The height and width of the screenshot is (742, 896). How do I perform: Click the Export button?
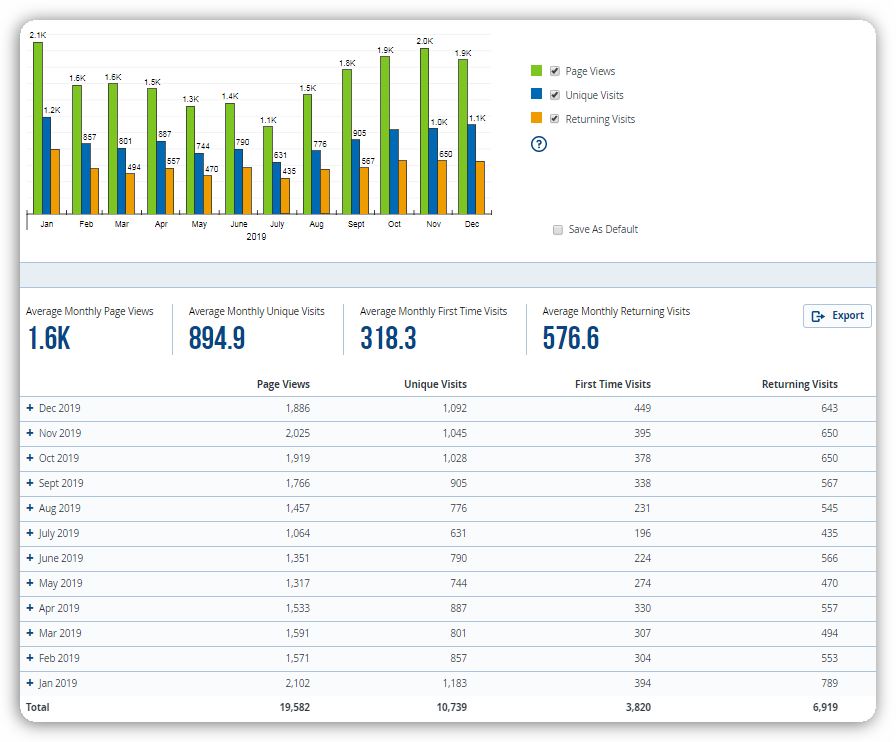(837, 316)
